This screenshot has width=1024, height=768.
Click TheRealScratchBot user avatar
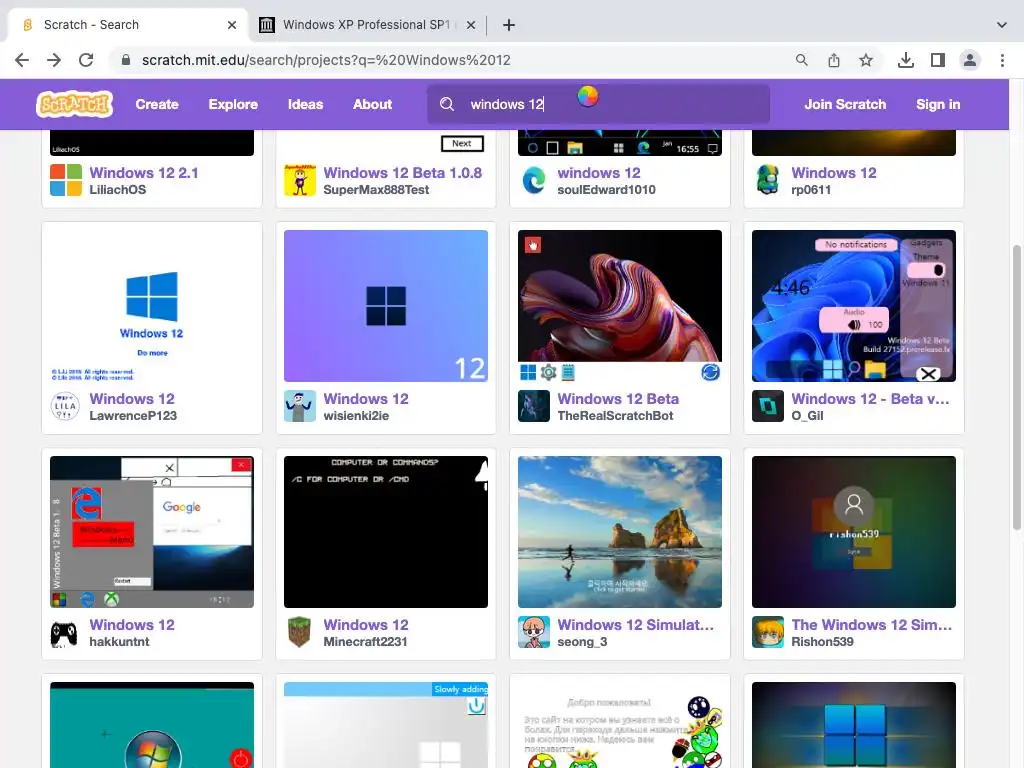[x=534, y=406]
